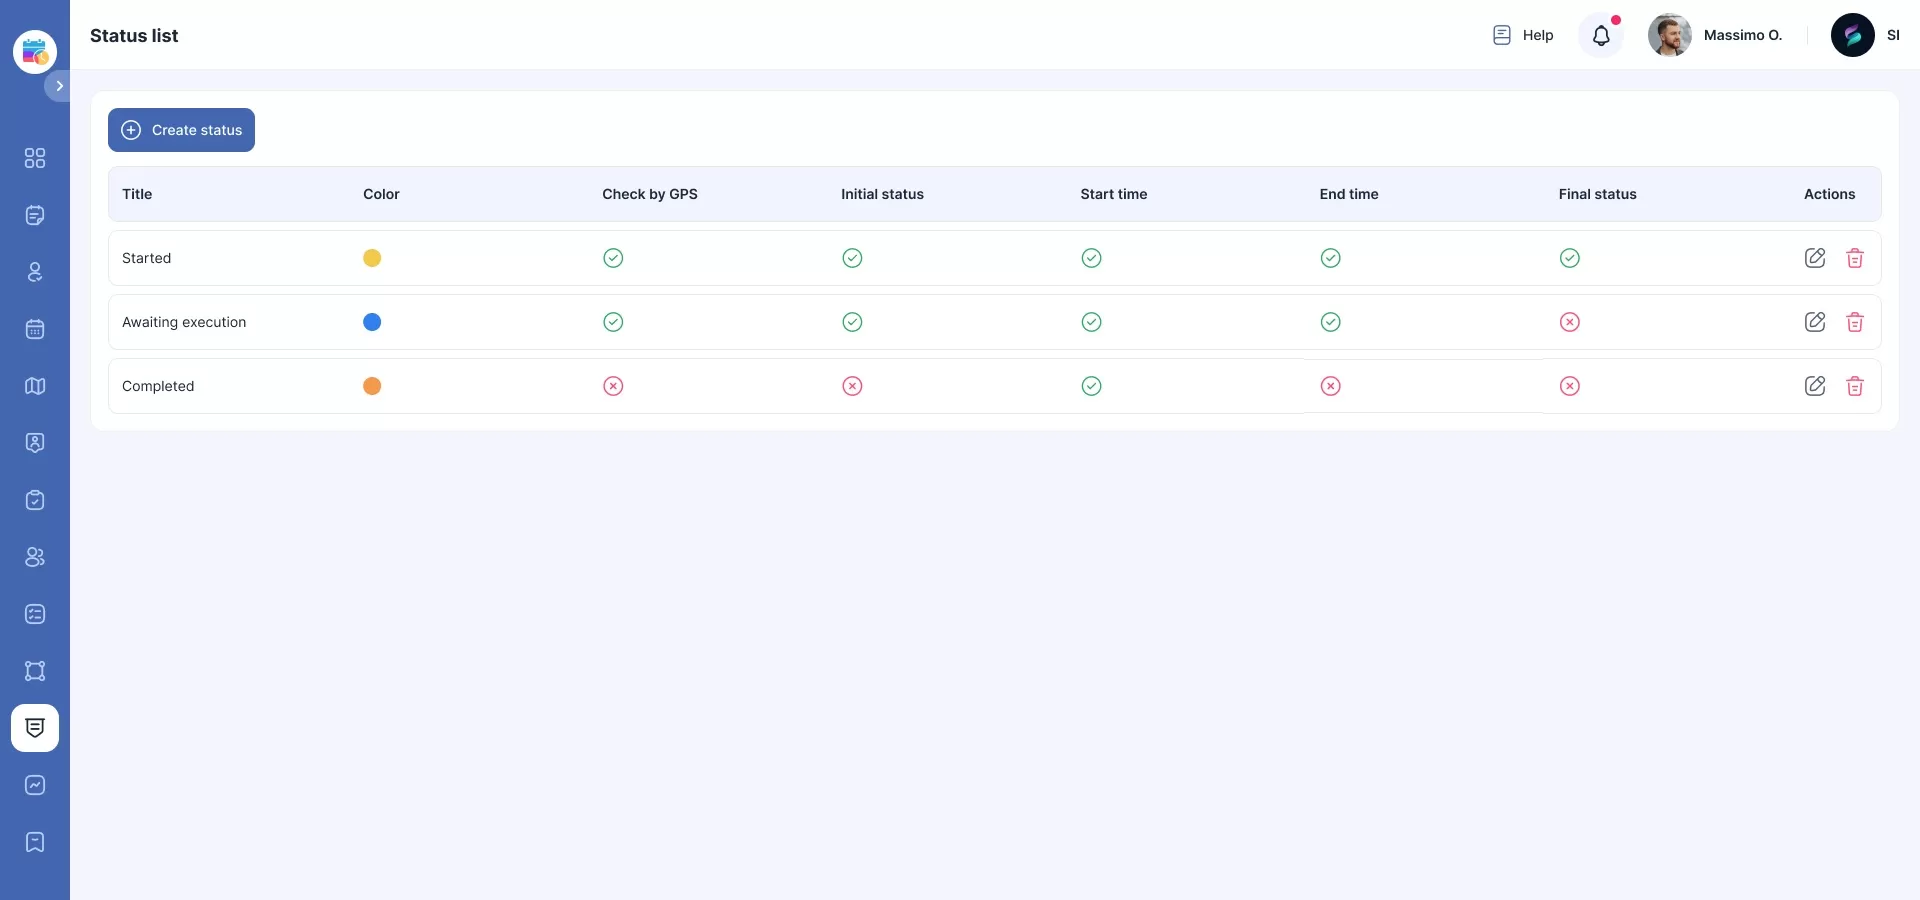Open the bookmark icon at sidebar bottom
Screen dimensions: 1920x900
pos(35,843)
